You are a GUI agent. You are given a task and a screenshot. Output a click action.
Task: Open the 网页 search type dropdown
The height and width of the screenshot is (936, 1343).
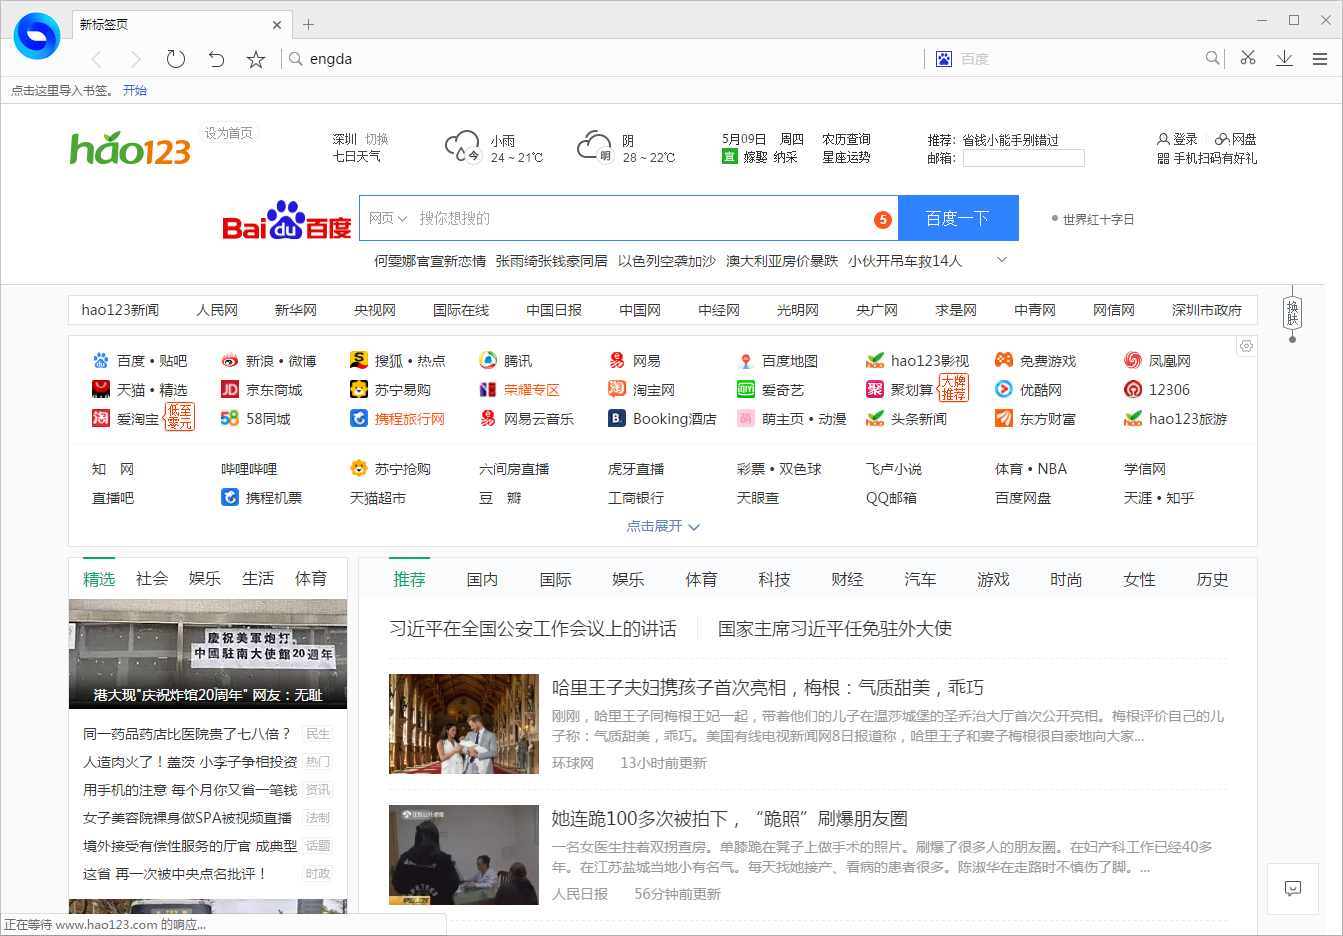[386, 217]
